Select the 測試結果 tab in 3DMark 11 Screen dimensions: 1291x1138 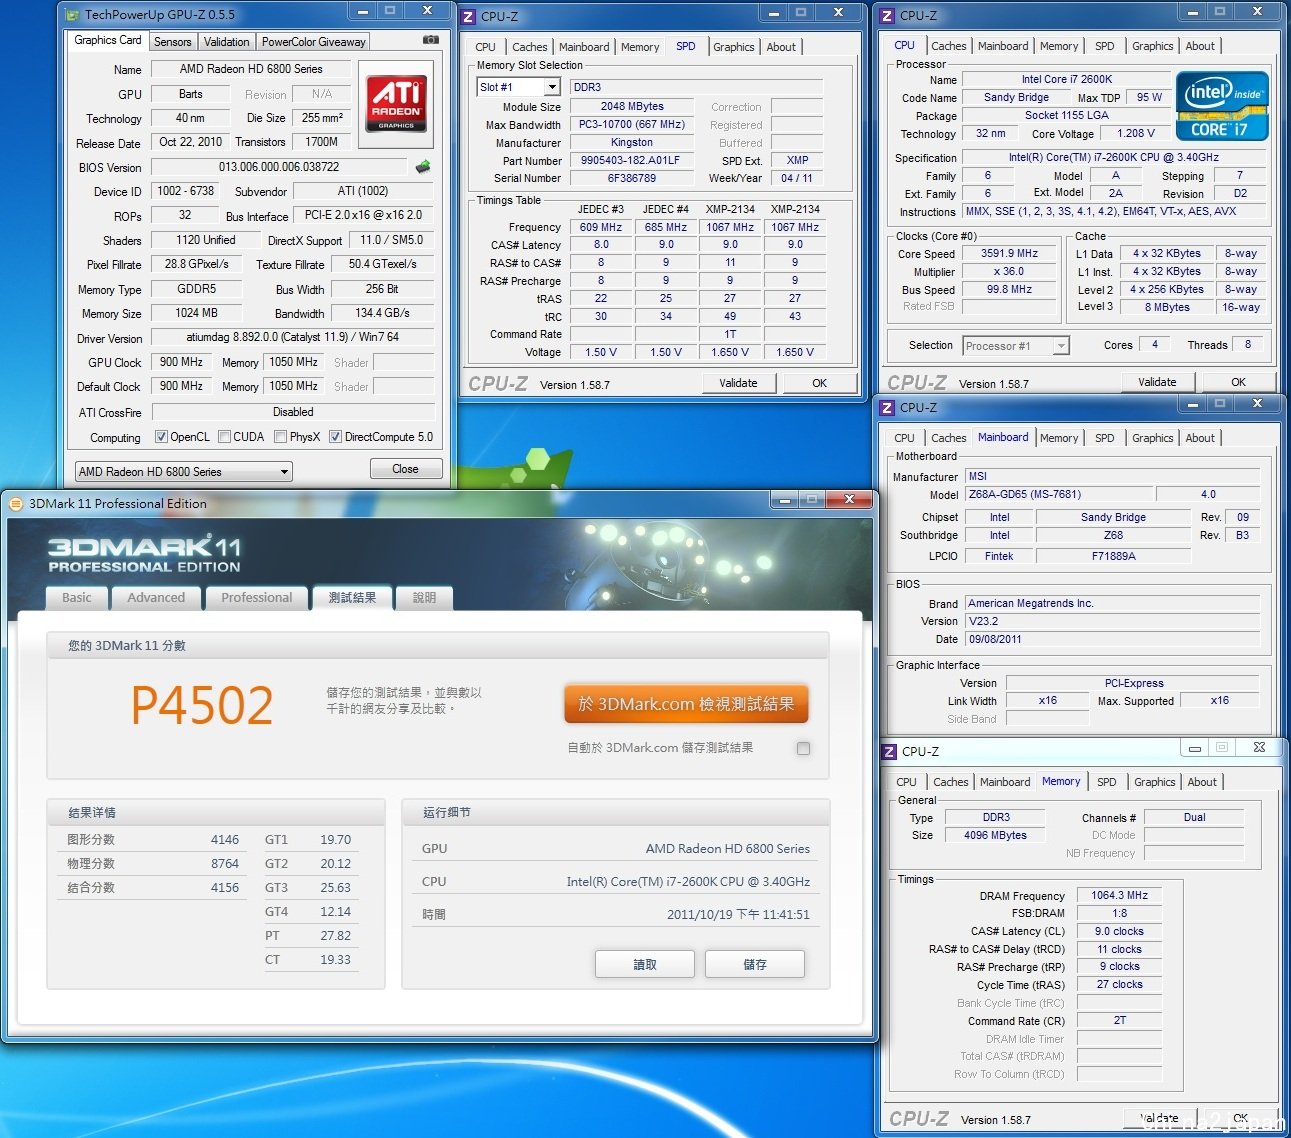pos(352,597)
